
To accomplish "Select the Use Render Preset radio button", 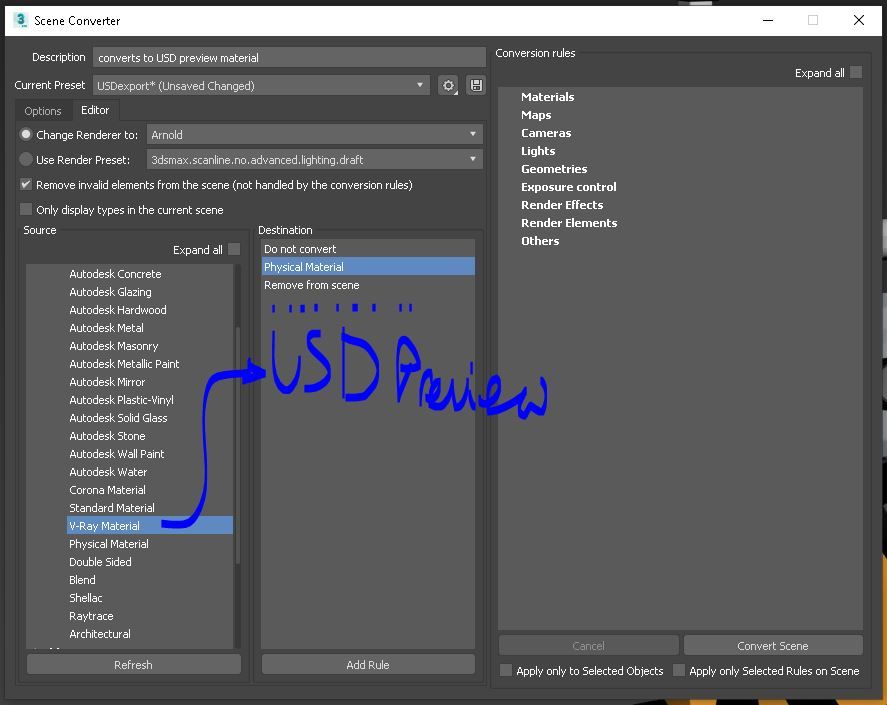I will tap(26, 160).
